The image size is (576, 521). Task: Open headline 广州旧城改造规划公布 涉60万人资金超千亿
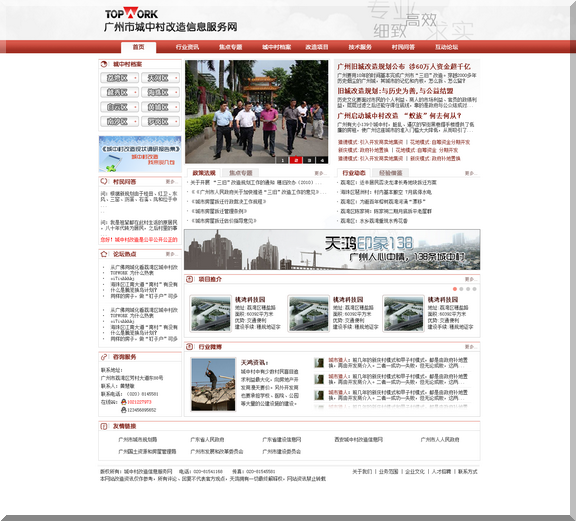(404, 67)
